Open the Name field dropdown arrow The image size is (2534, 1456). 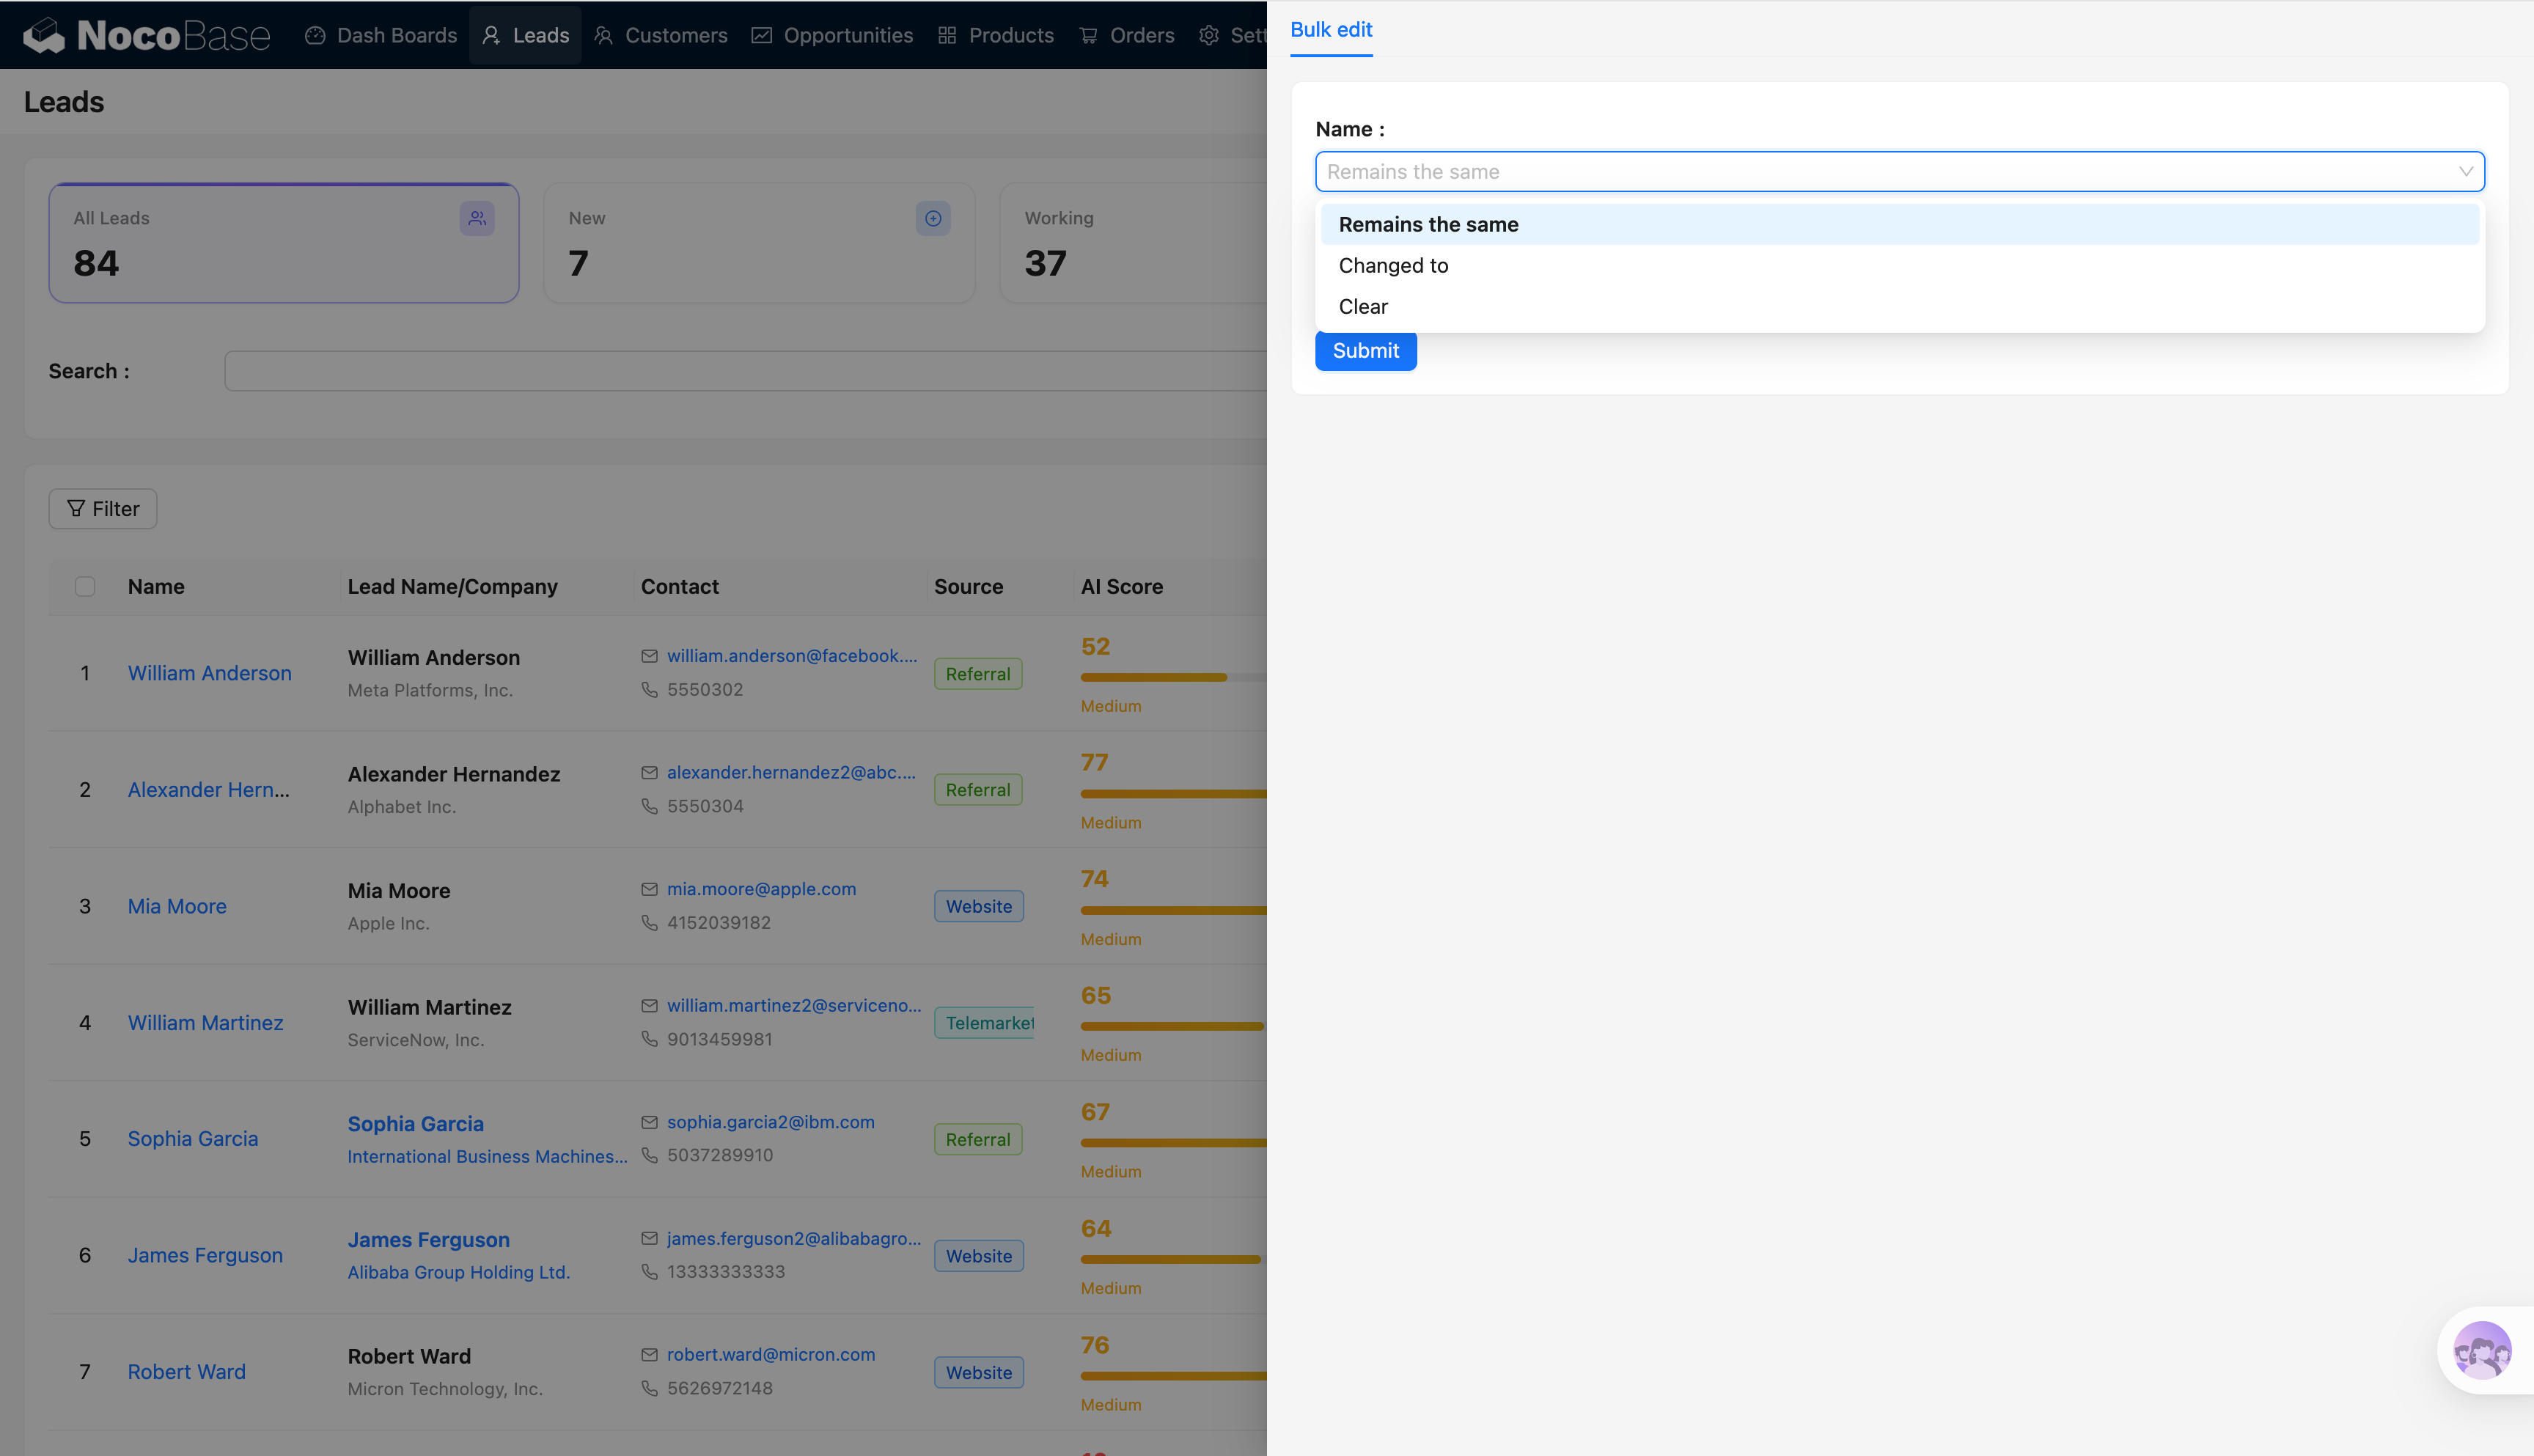click(x=2465, y=172)
